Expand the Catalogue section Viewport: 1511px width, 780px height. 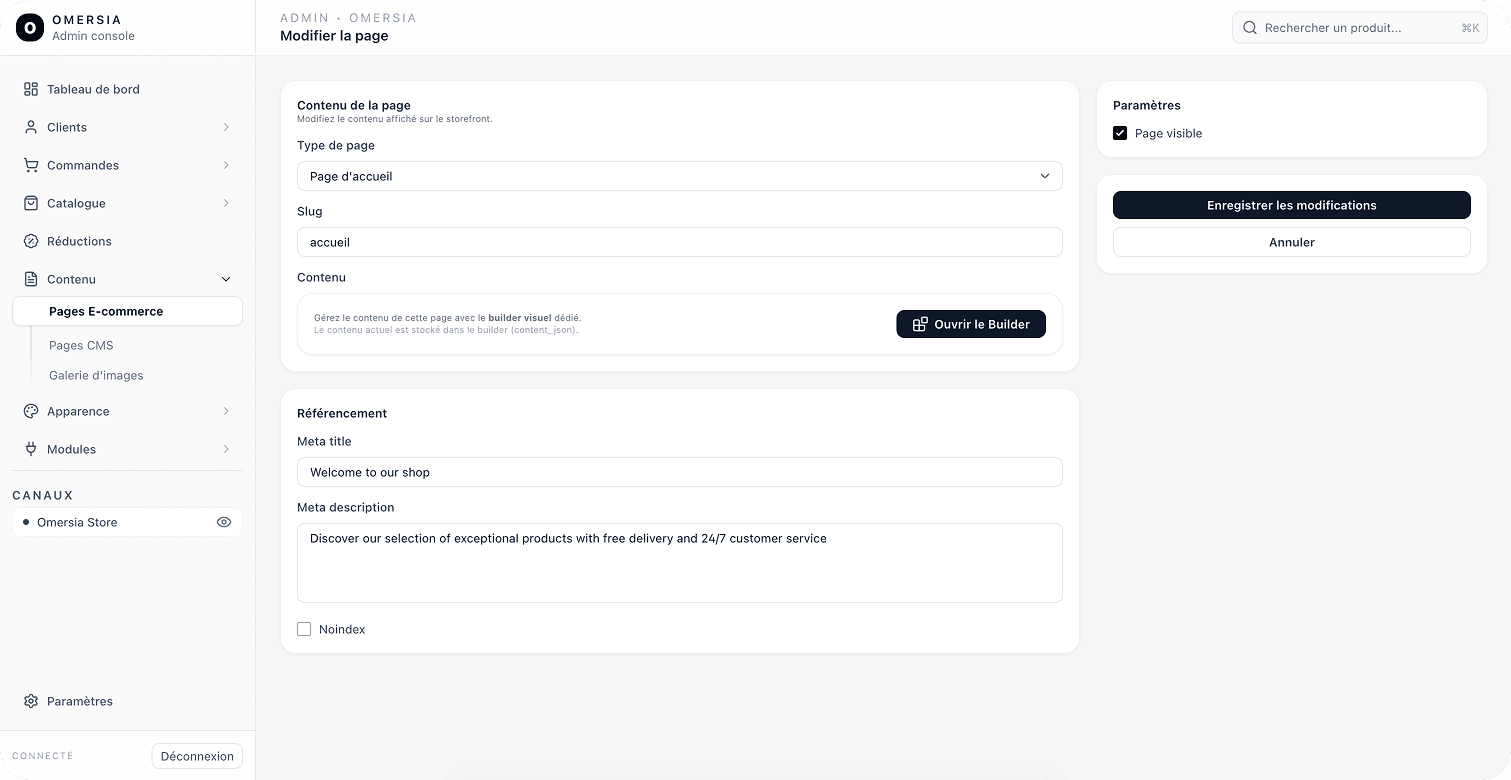tap(225, 203)
